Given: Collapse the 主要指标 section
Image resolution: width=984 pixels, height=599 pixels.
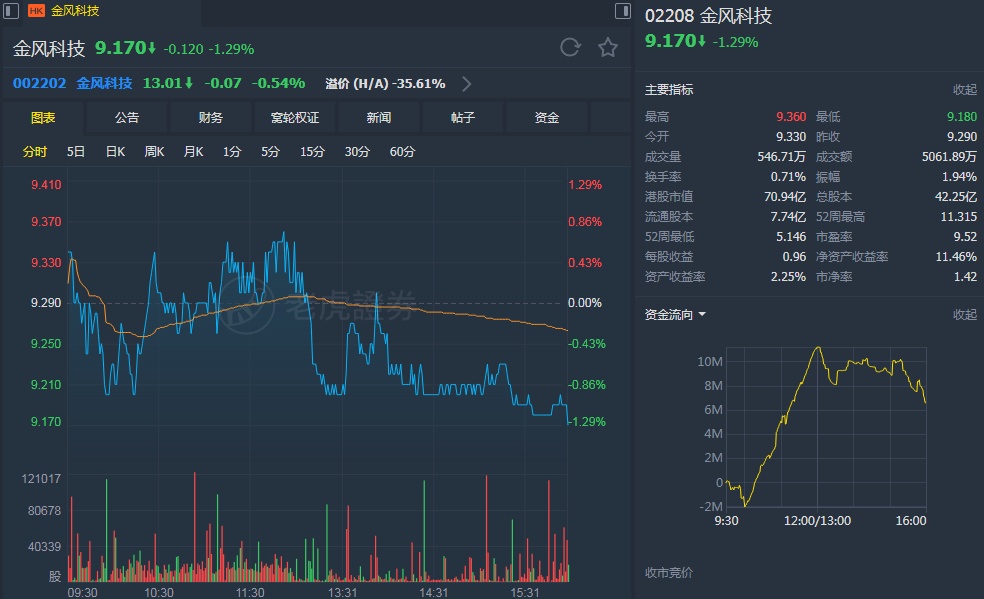Looking at the screenshot, I should tap(964, 90).
